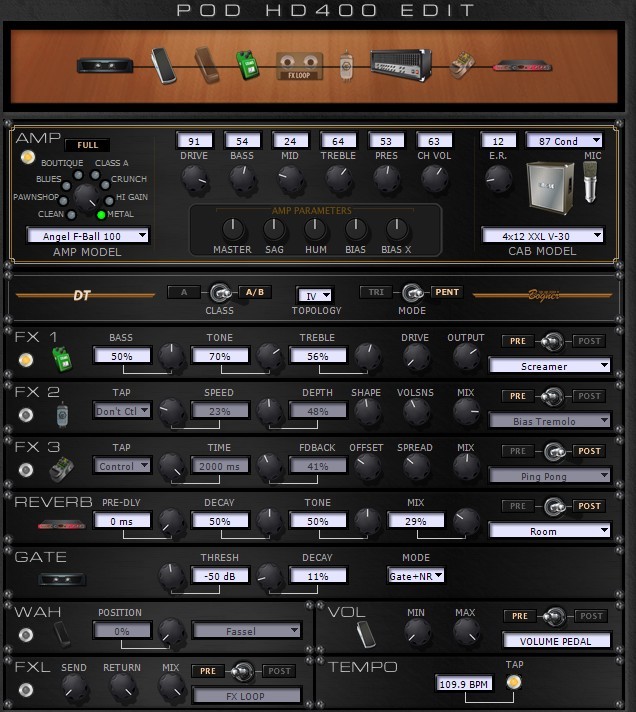This screenshot has width=636, height=712.
Task: Select the delay pedal in signal chain
Action: [462, 65]
